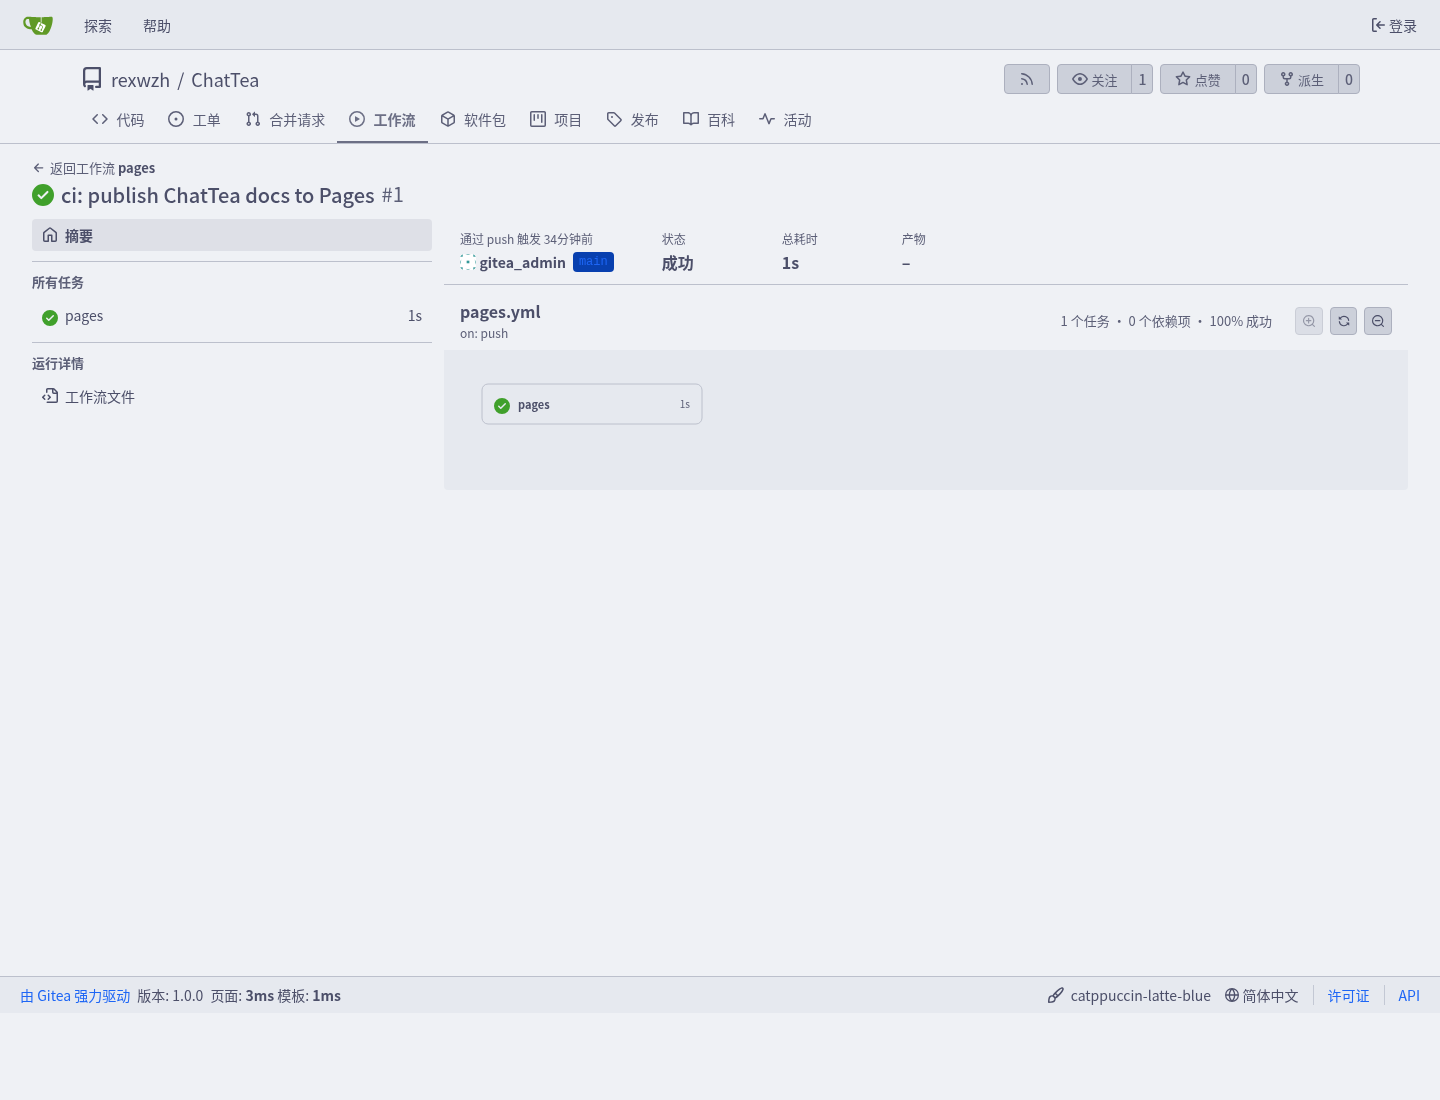Open the 探索 explore menu
This screenshot has width=1440, height=1100.
[98, 26]
